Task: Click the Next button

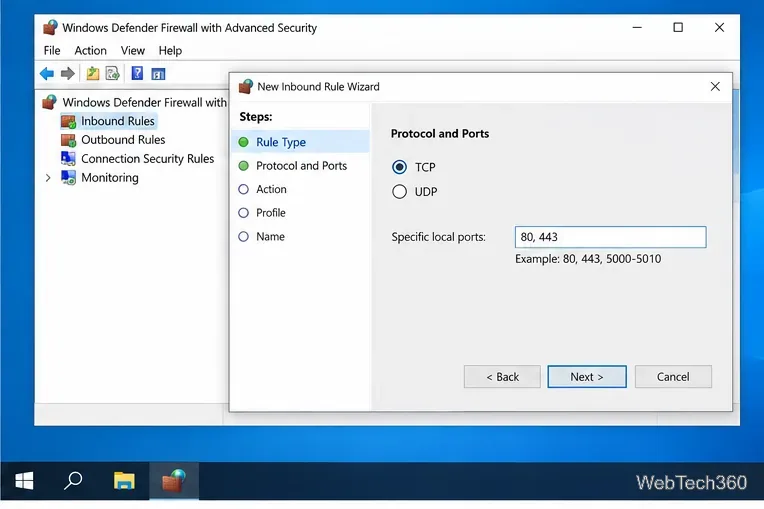Action: point(587,377)
